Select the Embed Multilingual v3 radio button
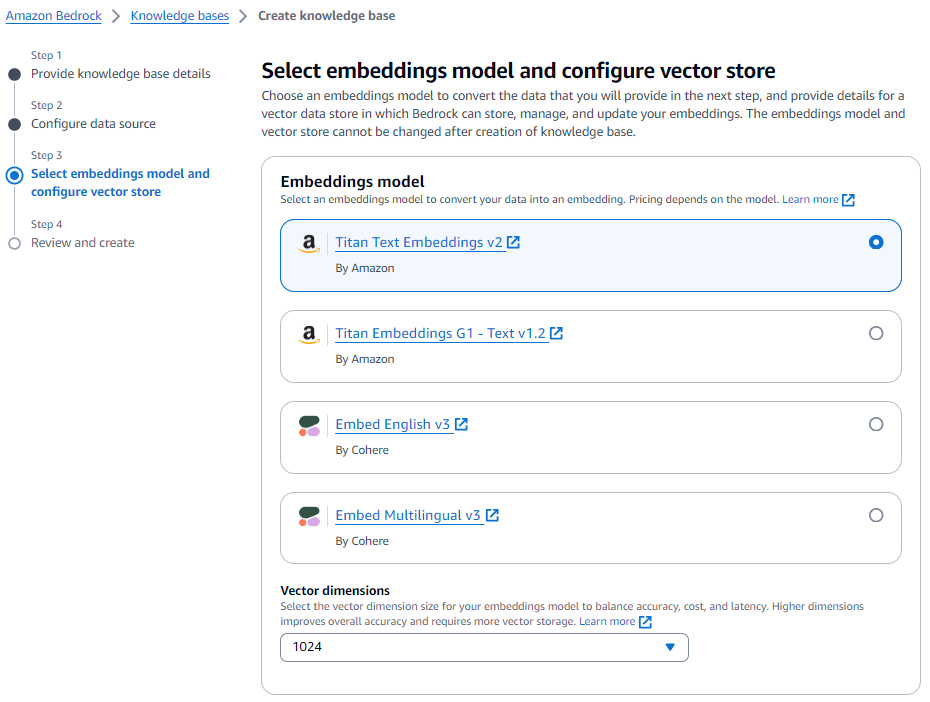930x702 pixels. tap(876, 515)
